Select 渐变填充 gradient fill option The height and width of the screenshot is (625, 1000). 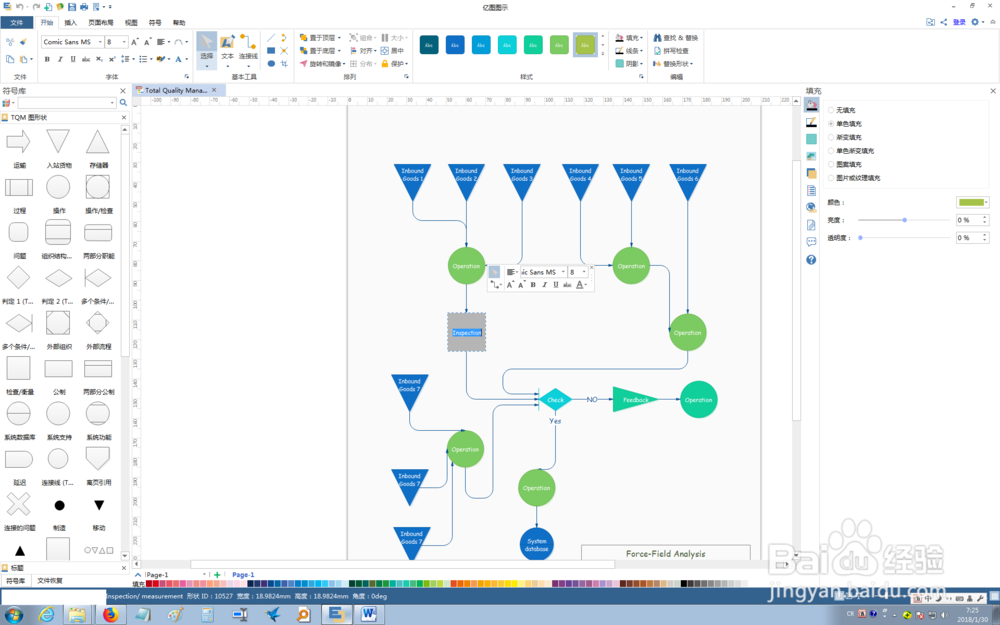[844, 137]
